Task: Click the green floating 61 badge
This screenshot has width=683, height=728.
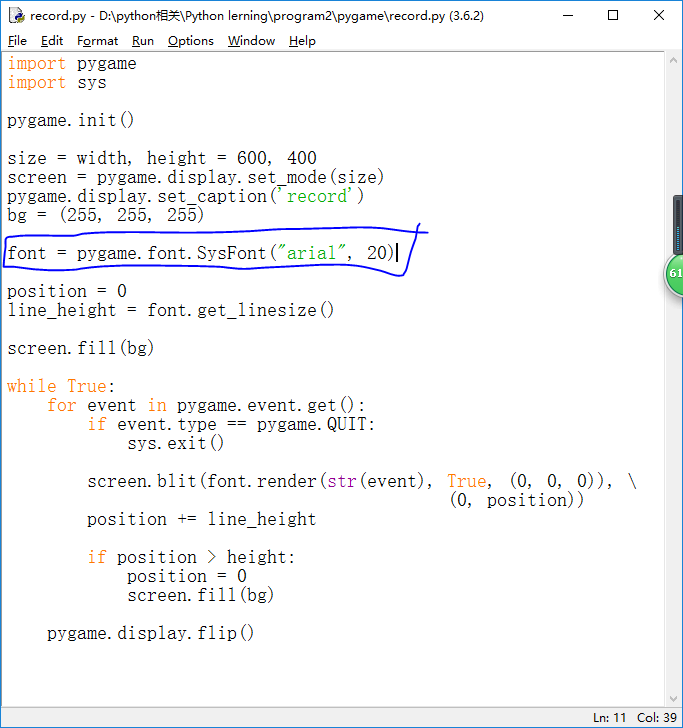Action: tap(674, 274)
